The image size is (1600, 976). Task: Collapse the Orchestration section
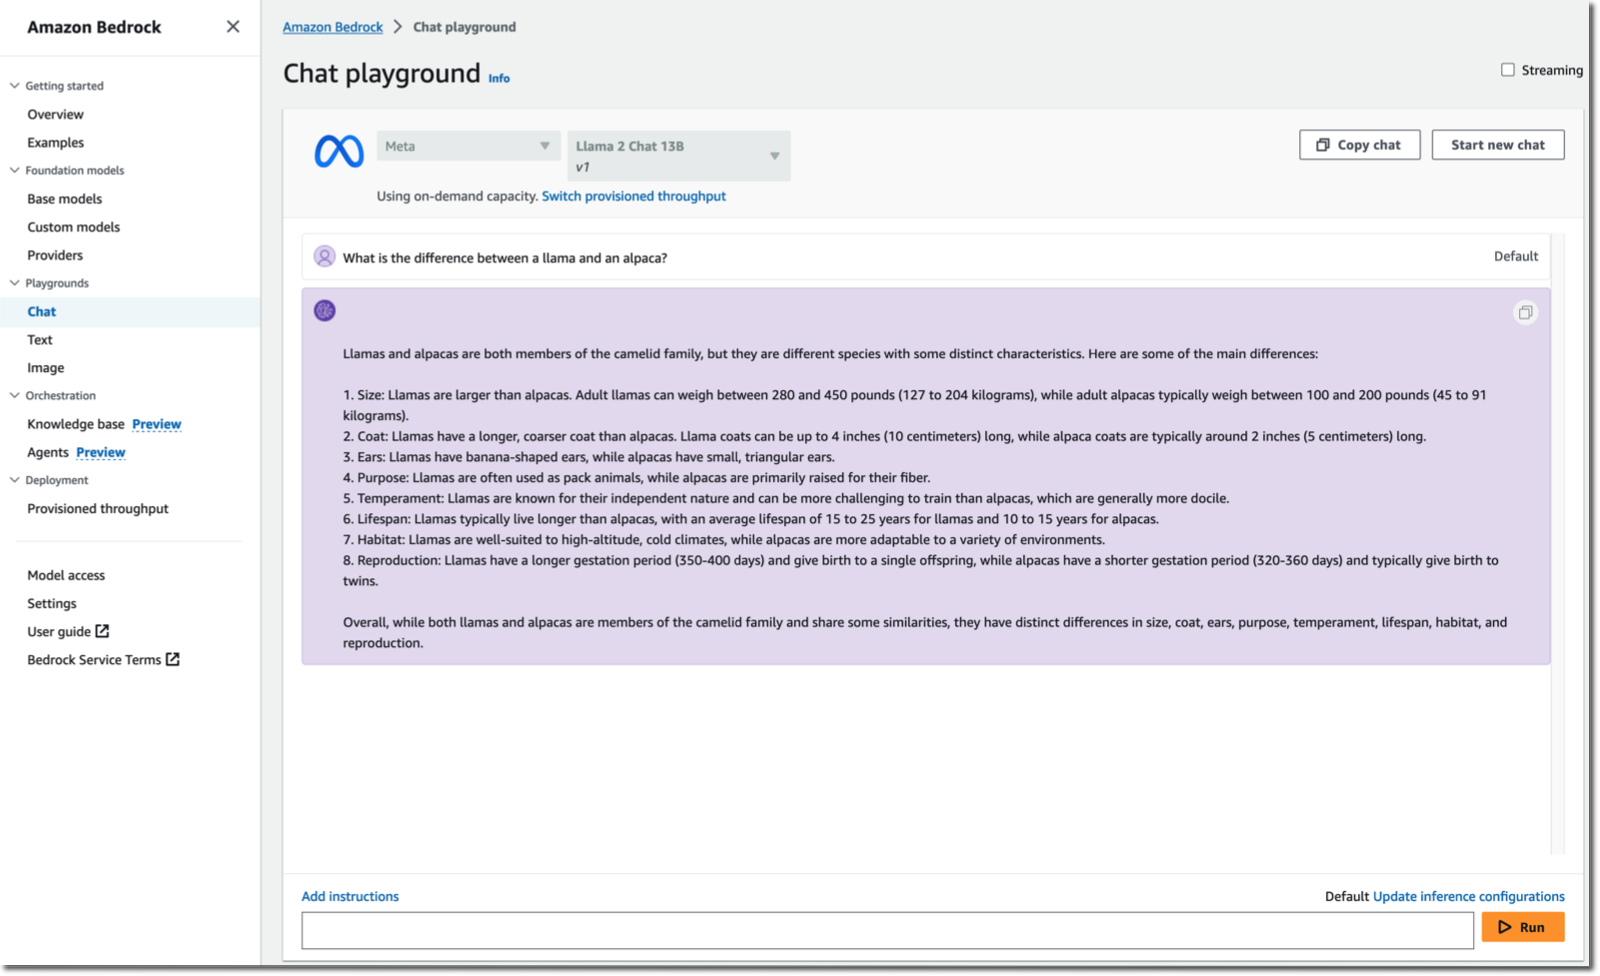tap(15, 395)
